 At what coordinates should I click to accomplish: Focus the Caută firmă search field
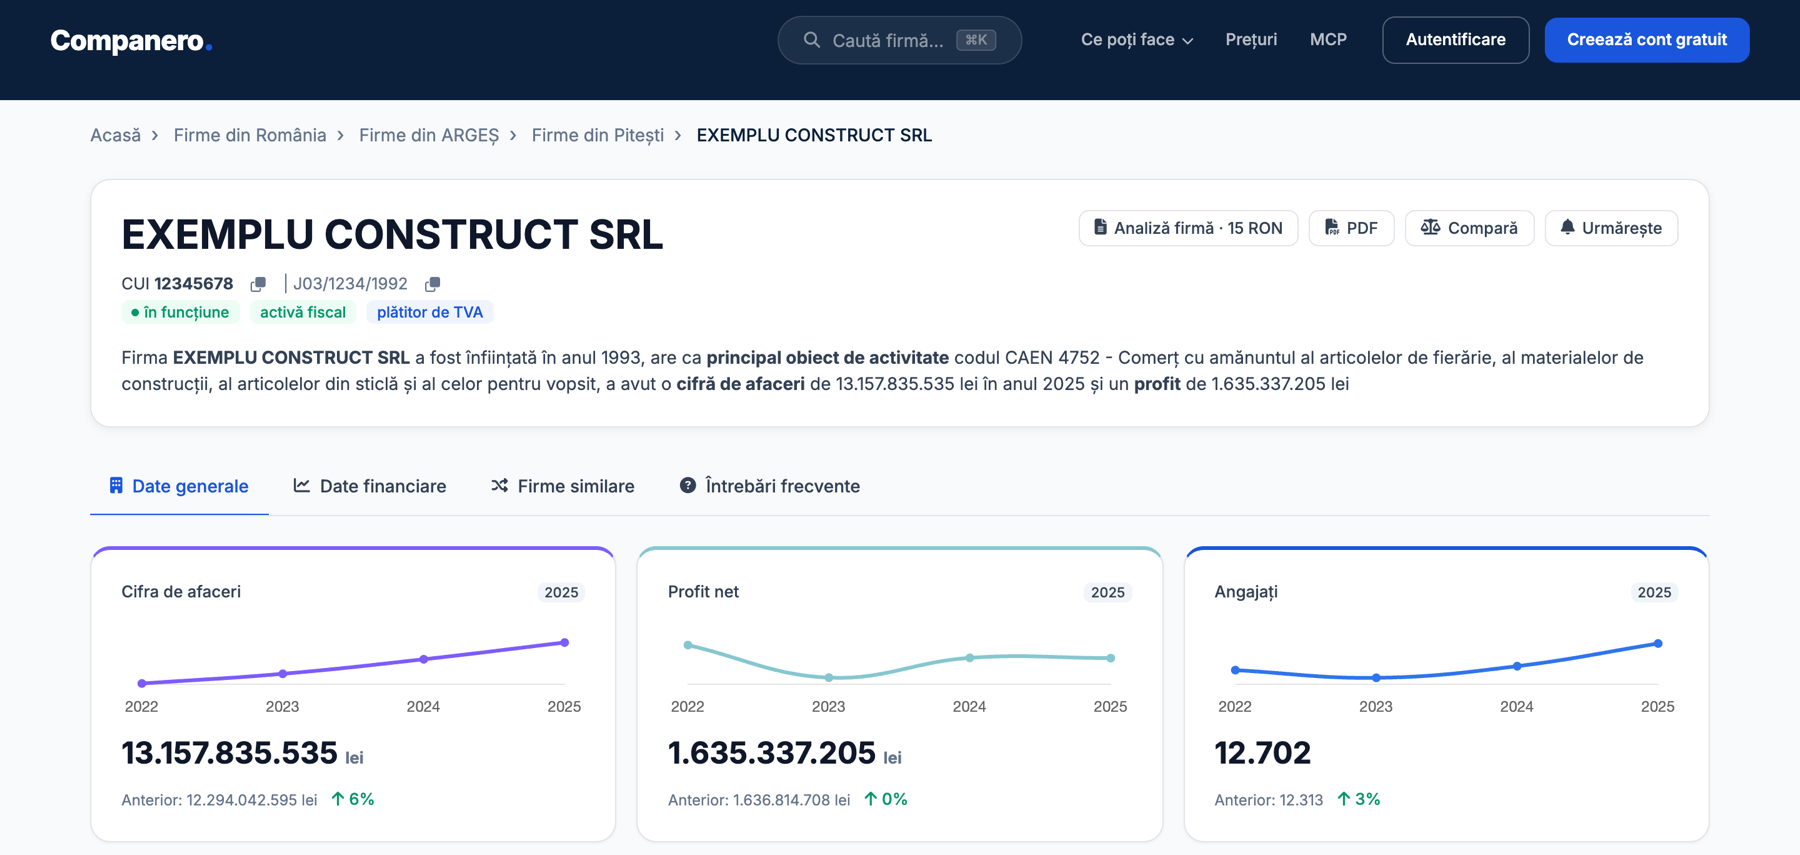tap(900, 40)
